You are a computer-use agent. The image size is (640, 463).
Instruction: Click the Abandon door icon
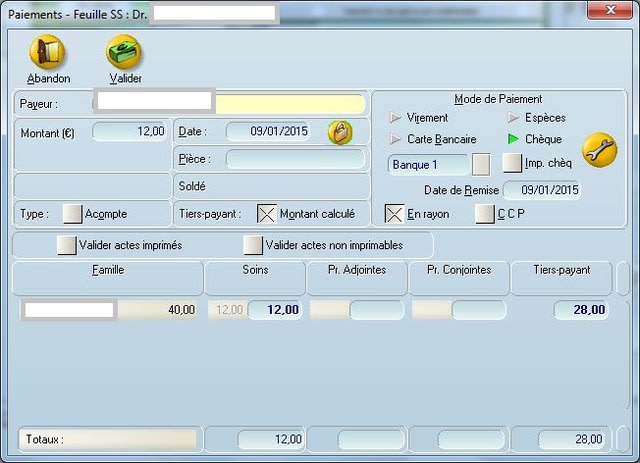pos(48,53)
